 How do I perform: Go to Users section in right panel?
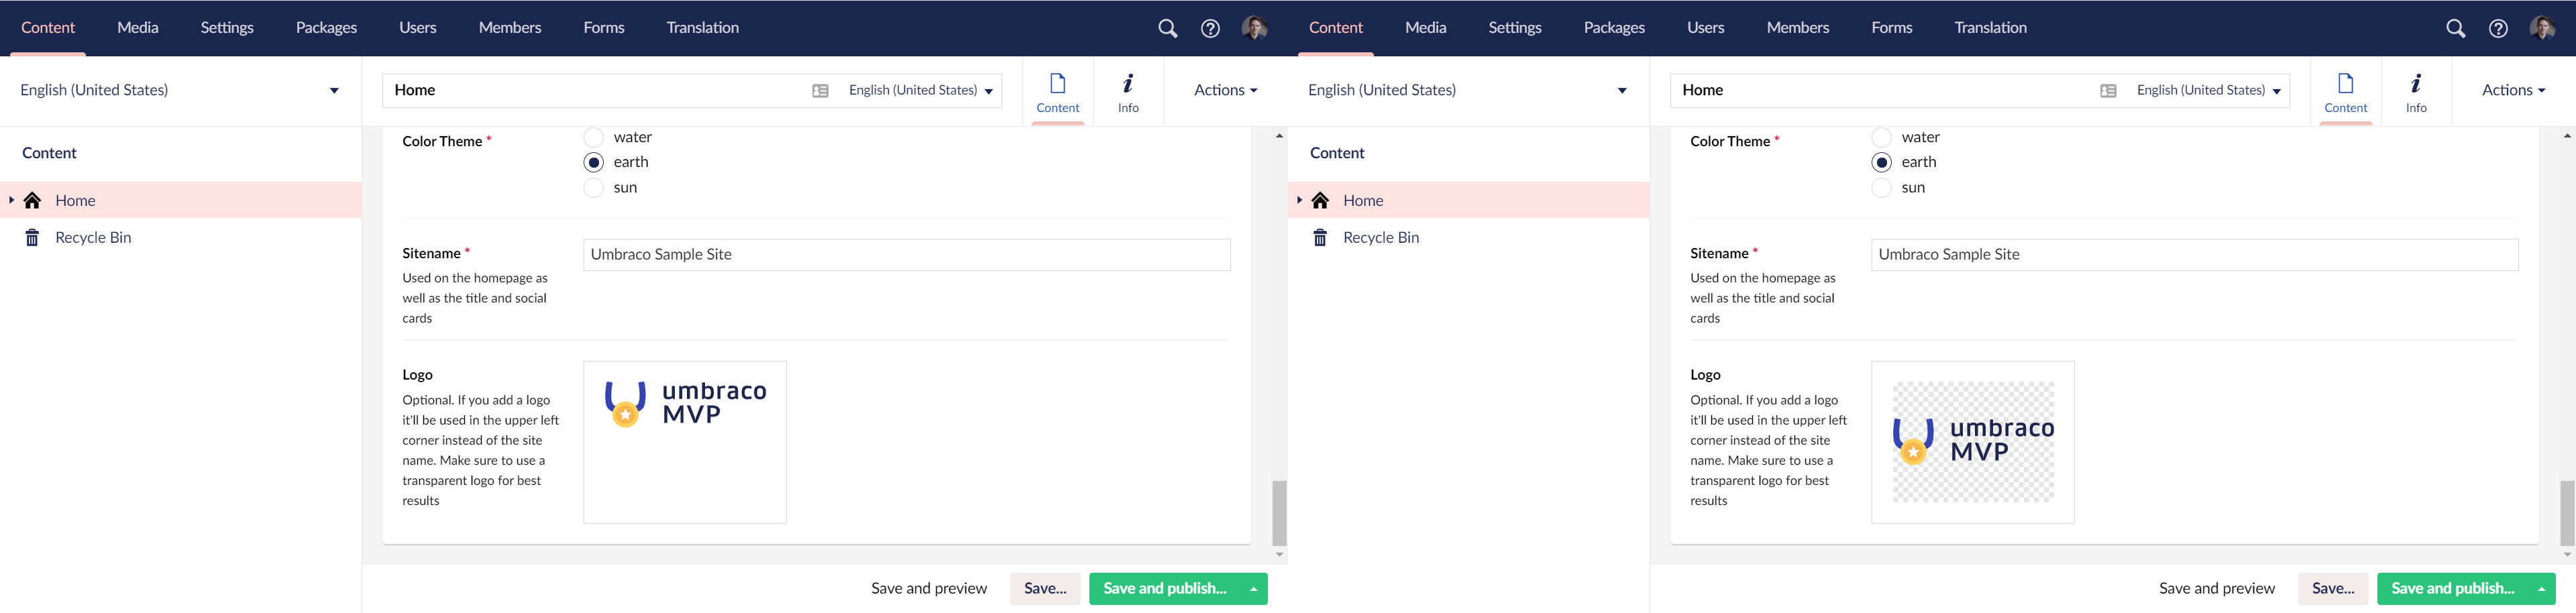pos(1706,28)
